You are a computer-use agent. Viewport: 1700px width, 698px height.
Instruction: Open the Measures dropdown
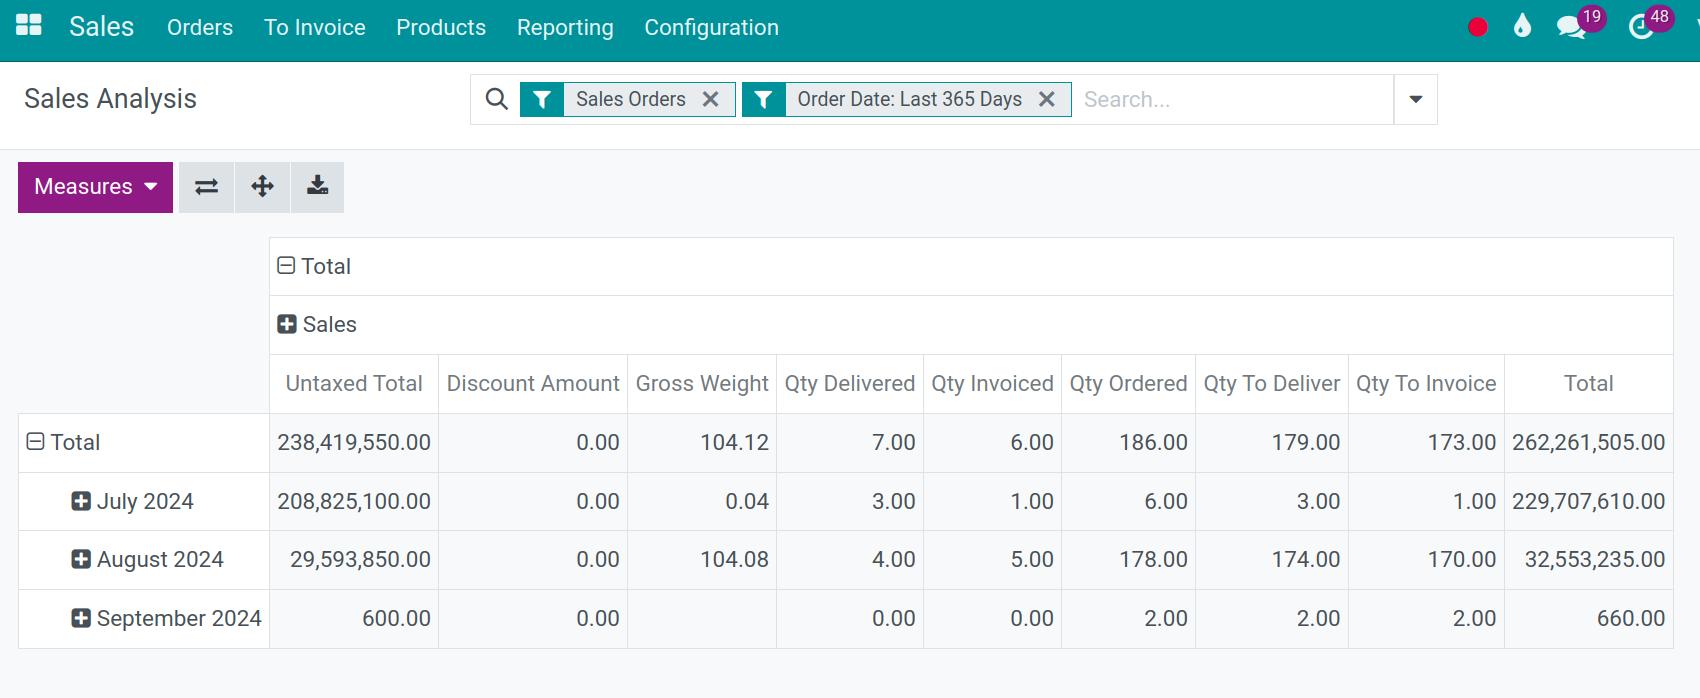95,187
